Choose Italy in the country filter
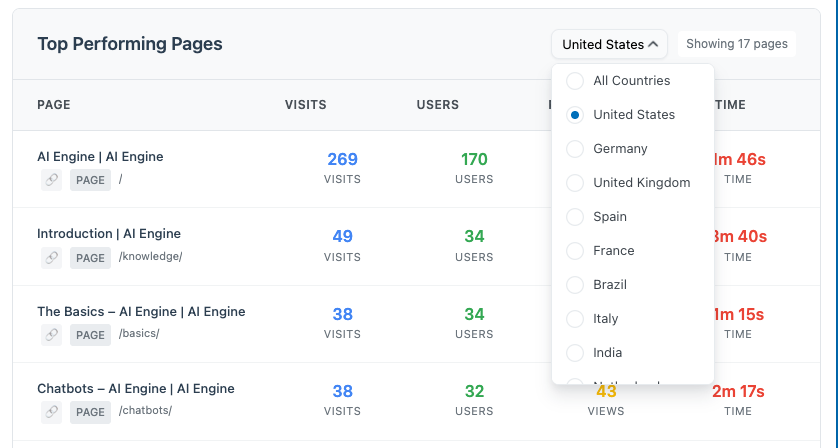Screen dimensions: 838x448 (575, 319)
